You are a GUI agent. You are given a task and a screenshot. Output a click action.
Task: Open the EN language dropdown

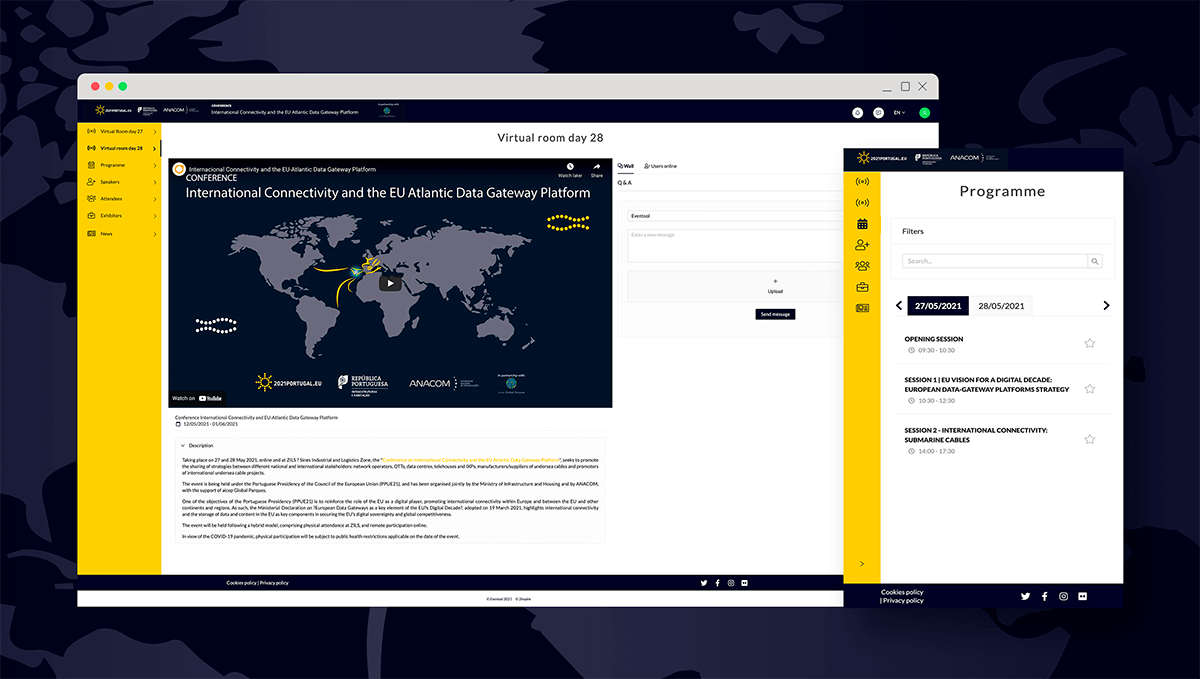[899, 113]
